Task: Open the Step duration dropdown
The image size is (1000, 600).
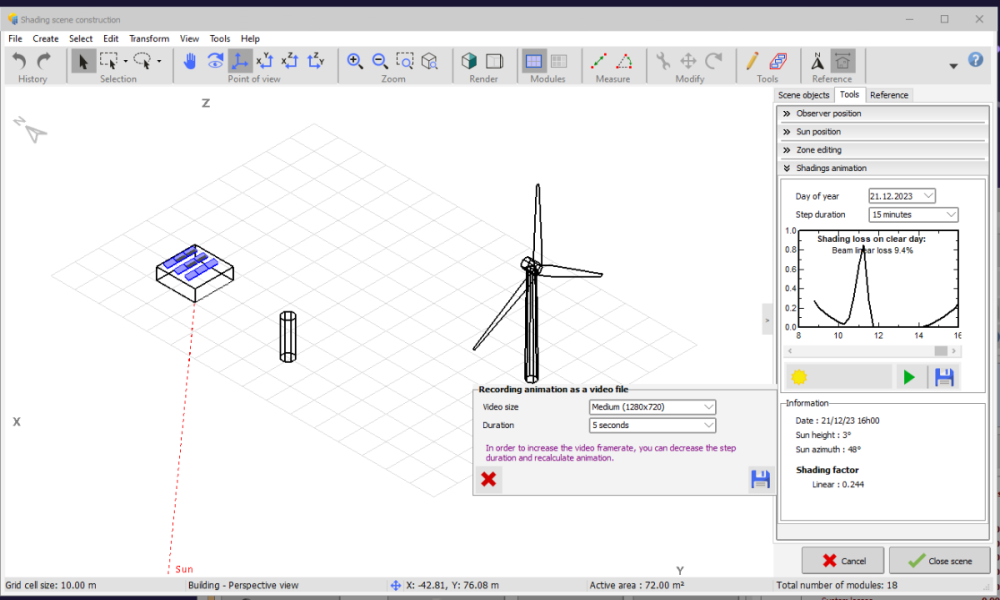Action: coord(913,215)
